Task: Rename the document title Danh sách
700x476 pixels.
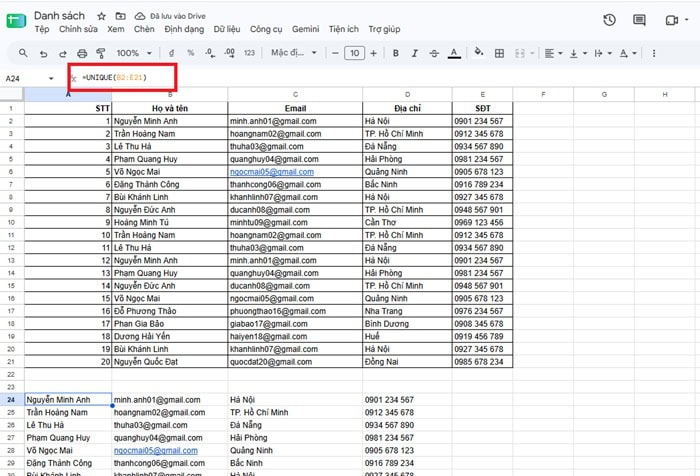Action: tap(59, 16)
